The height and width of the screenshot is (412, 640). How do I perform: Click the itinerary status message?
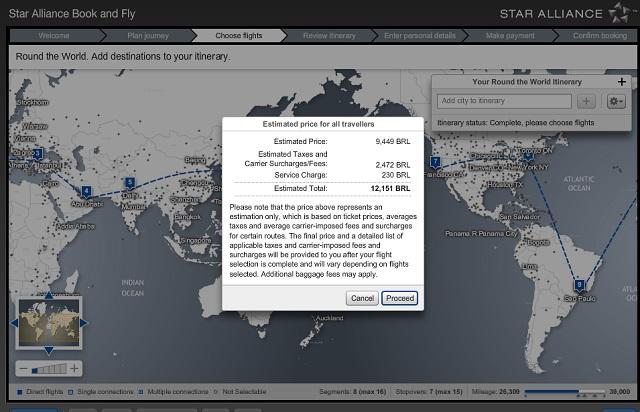[516, 122]
